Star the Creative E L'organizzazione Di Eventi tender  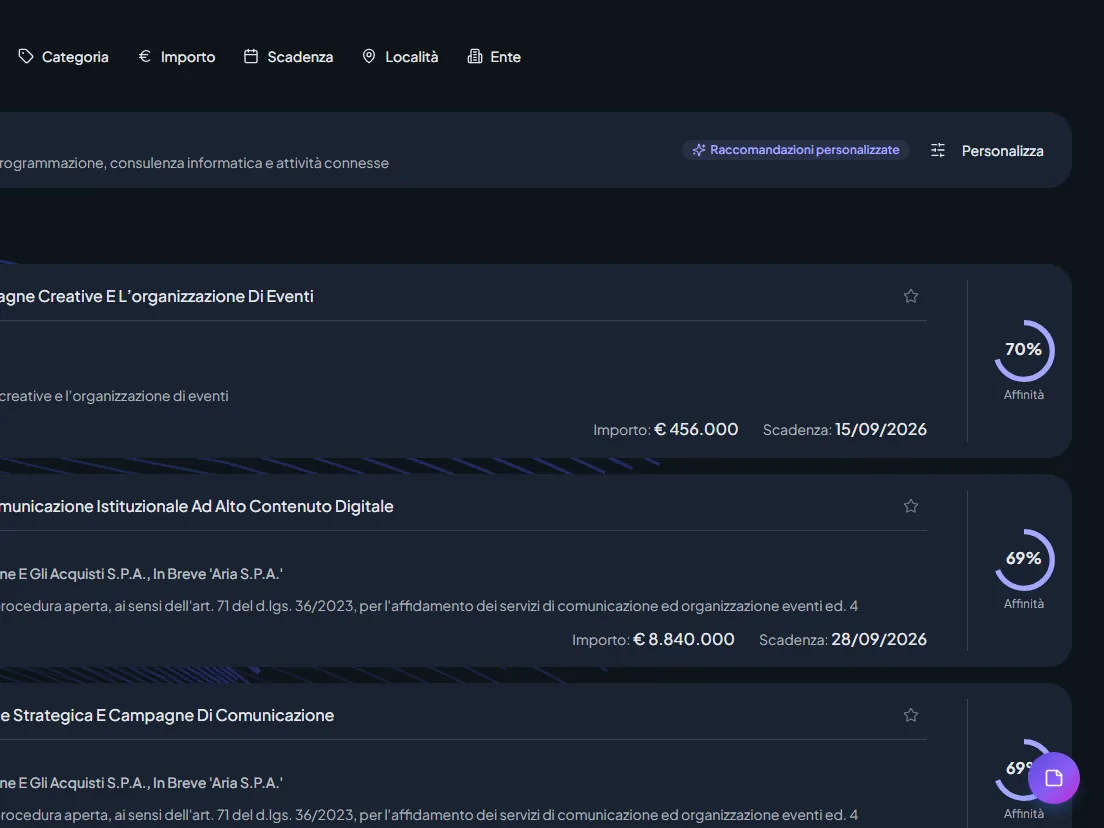pos(911,296)
